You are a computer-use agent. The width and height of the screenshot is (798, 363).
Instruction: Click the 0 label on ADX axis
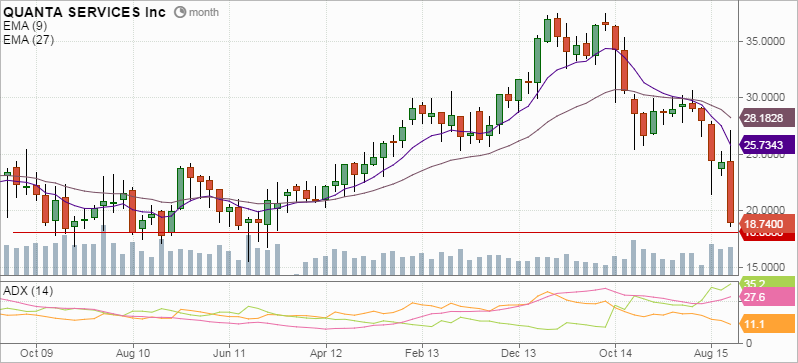pyautogui.click(x=748, y=343)
